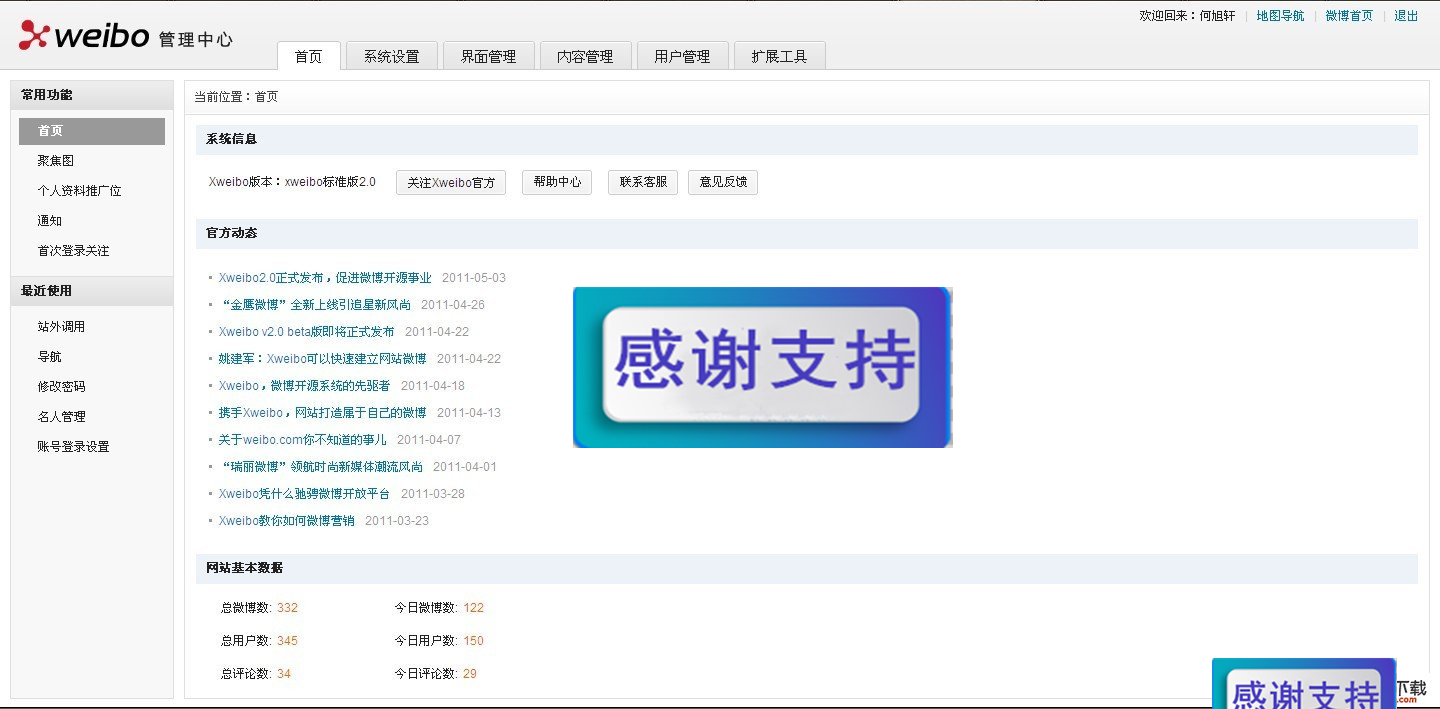1440x709 pixels.
Task: Open the 姚建军：Xweibo可以快速建立网站微博 link
Action: pos(323,359)
